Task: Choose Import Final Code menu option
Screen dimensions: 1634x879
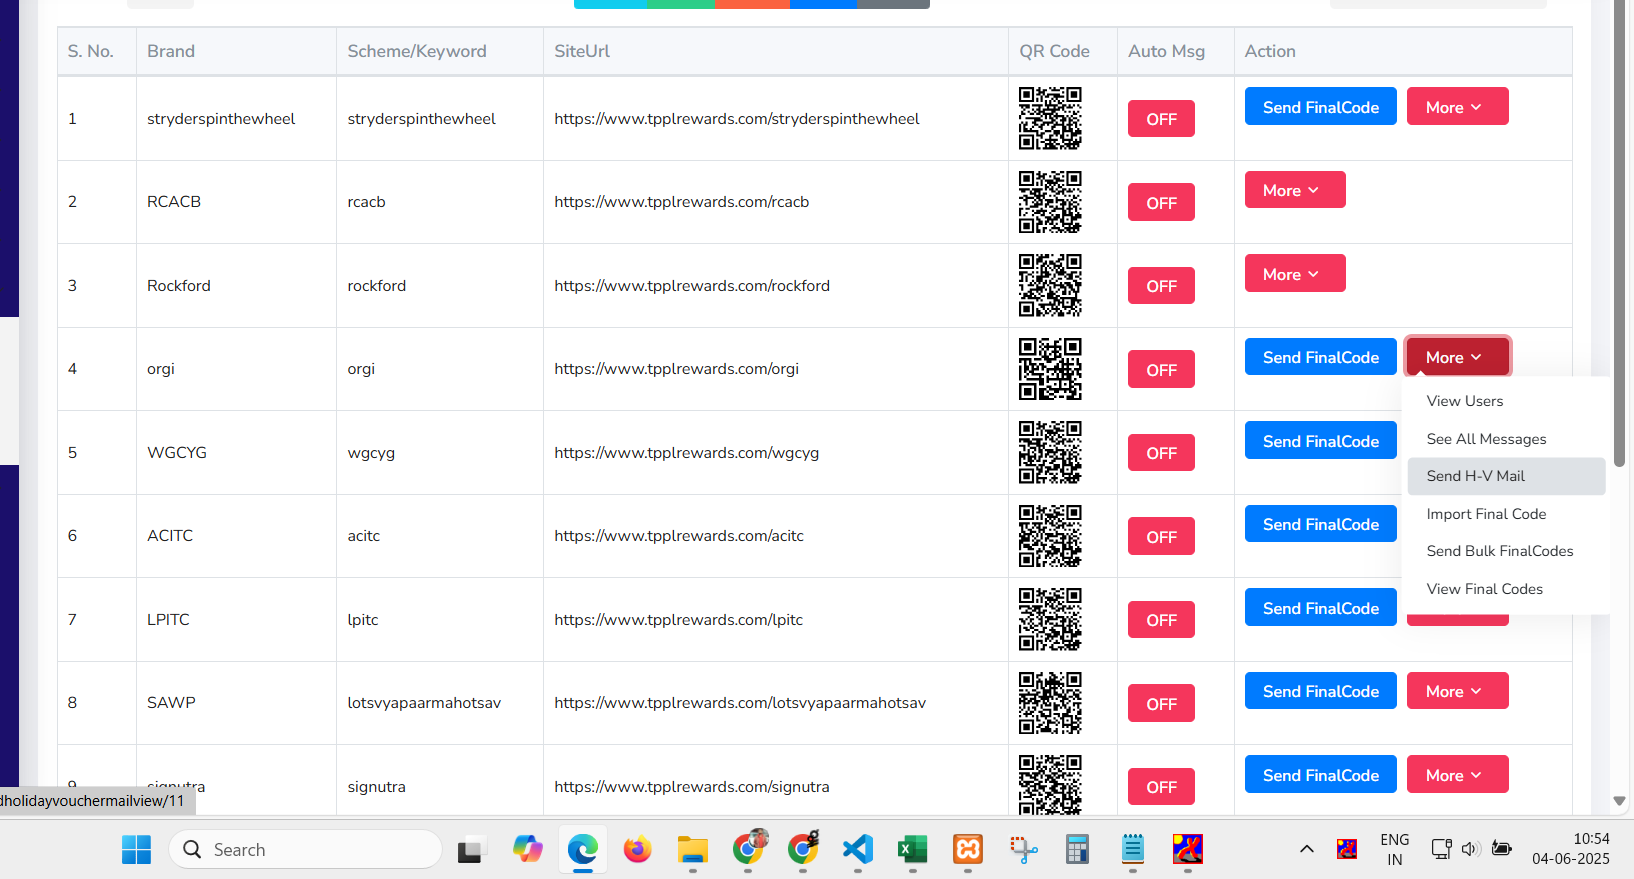Action: 1486,514
